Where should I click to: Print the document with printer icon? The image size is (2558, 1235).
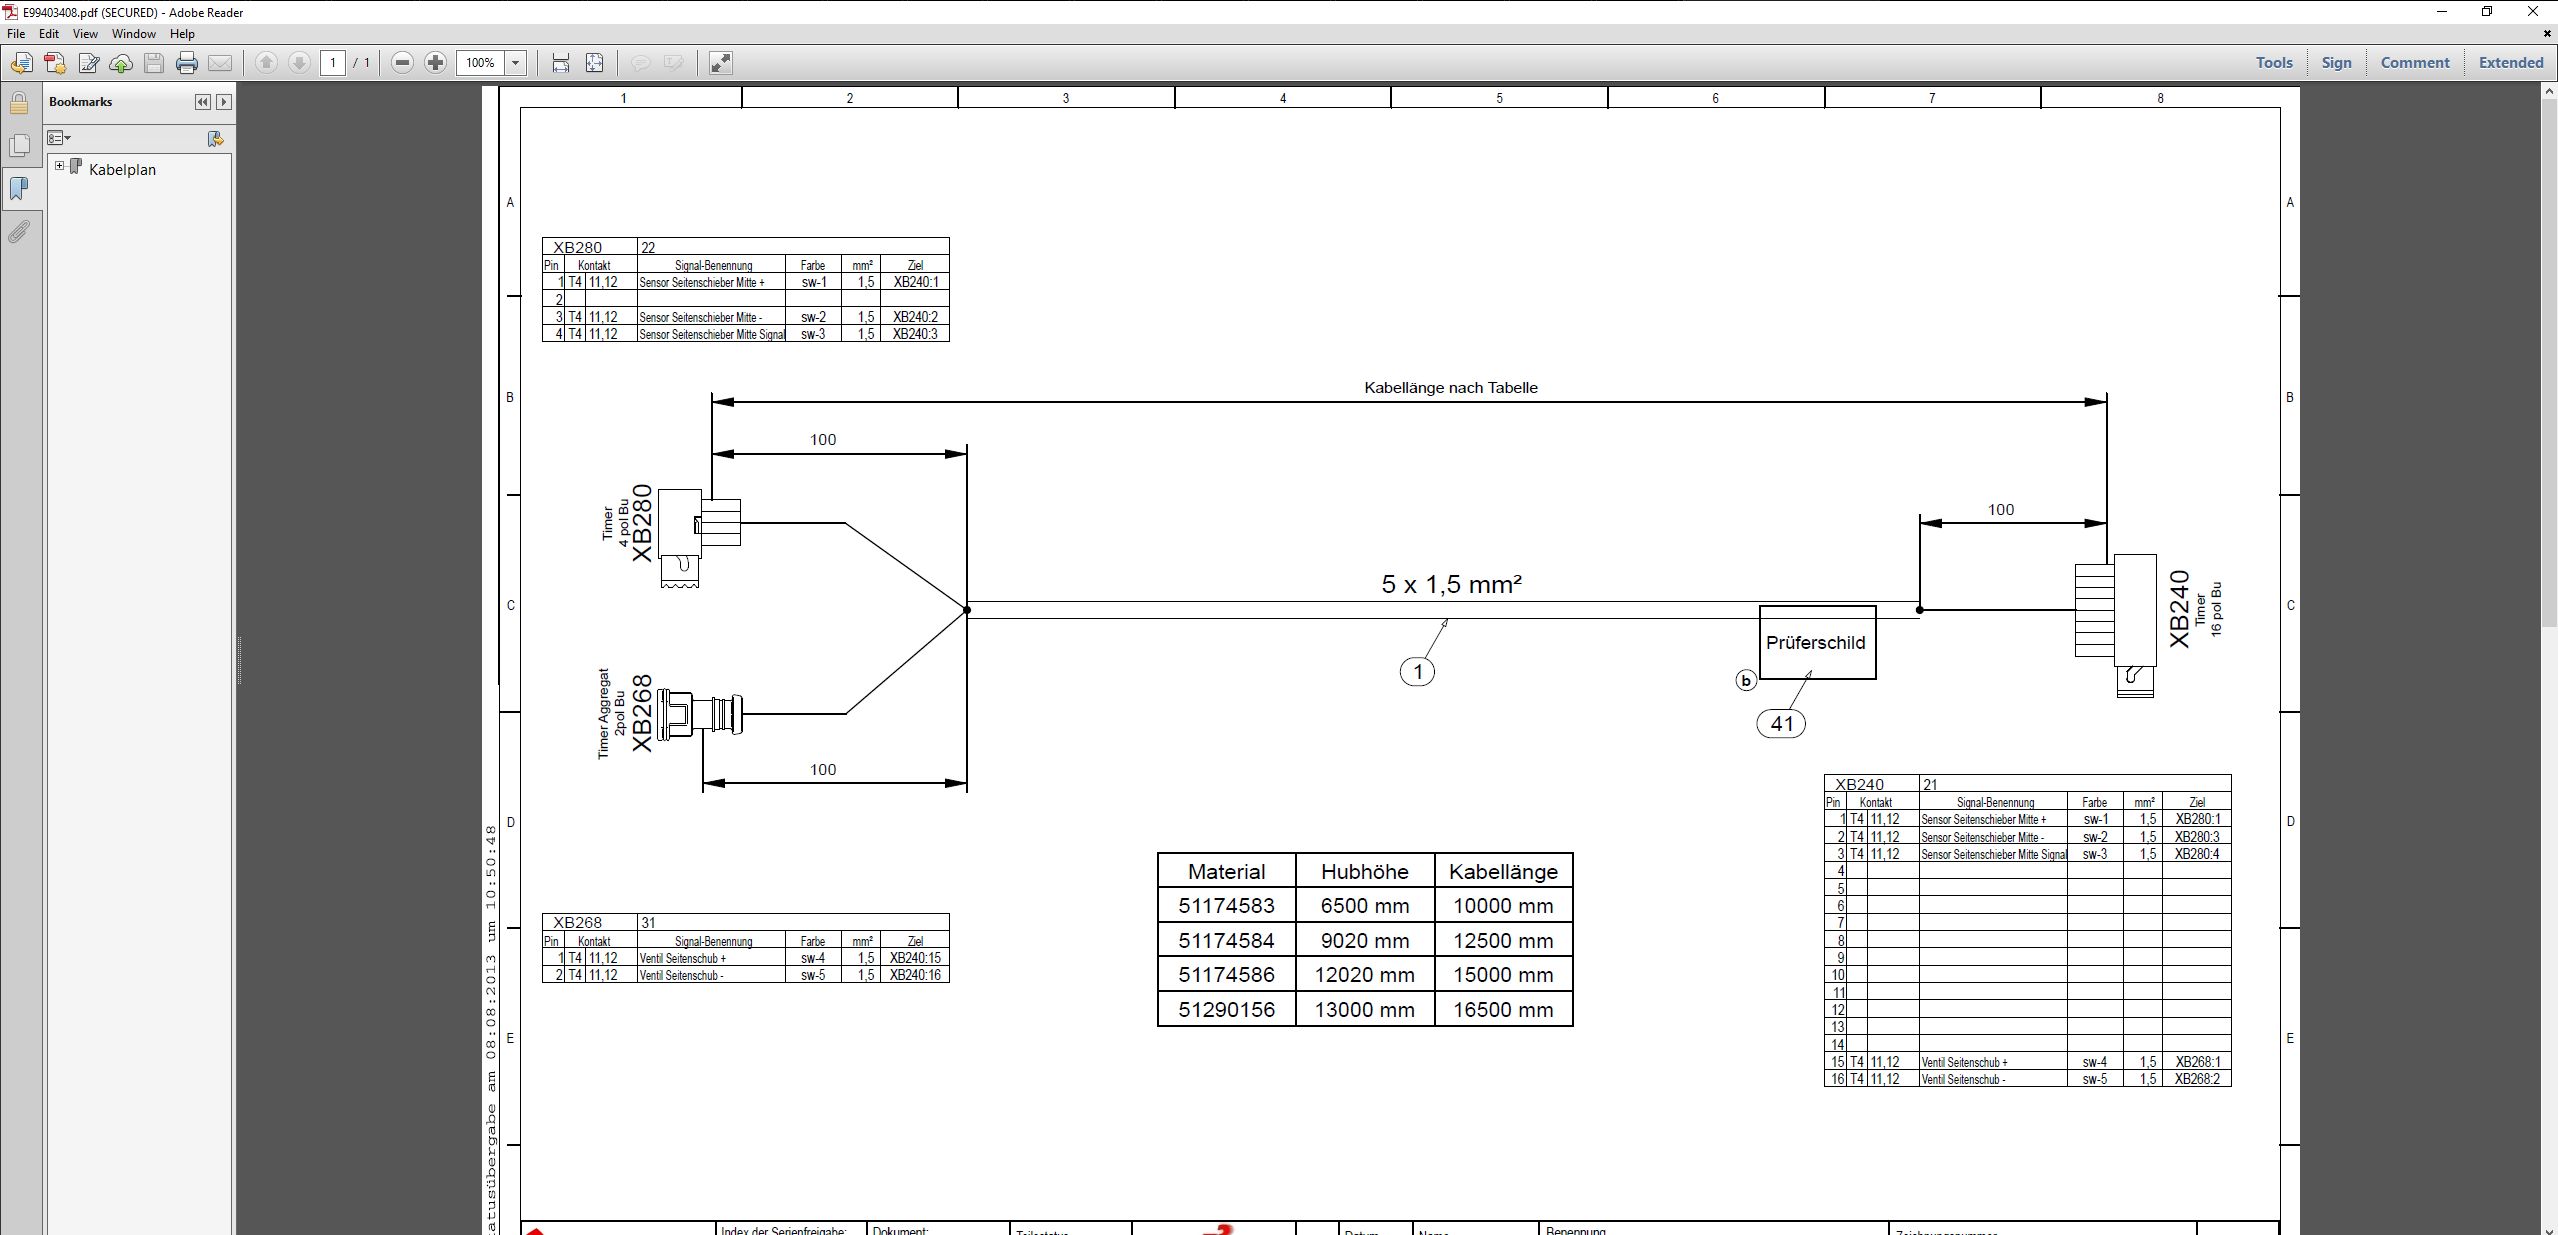click(x=187, y=63)
